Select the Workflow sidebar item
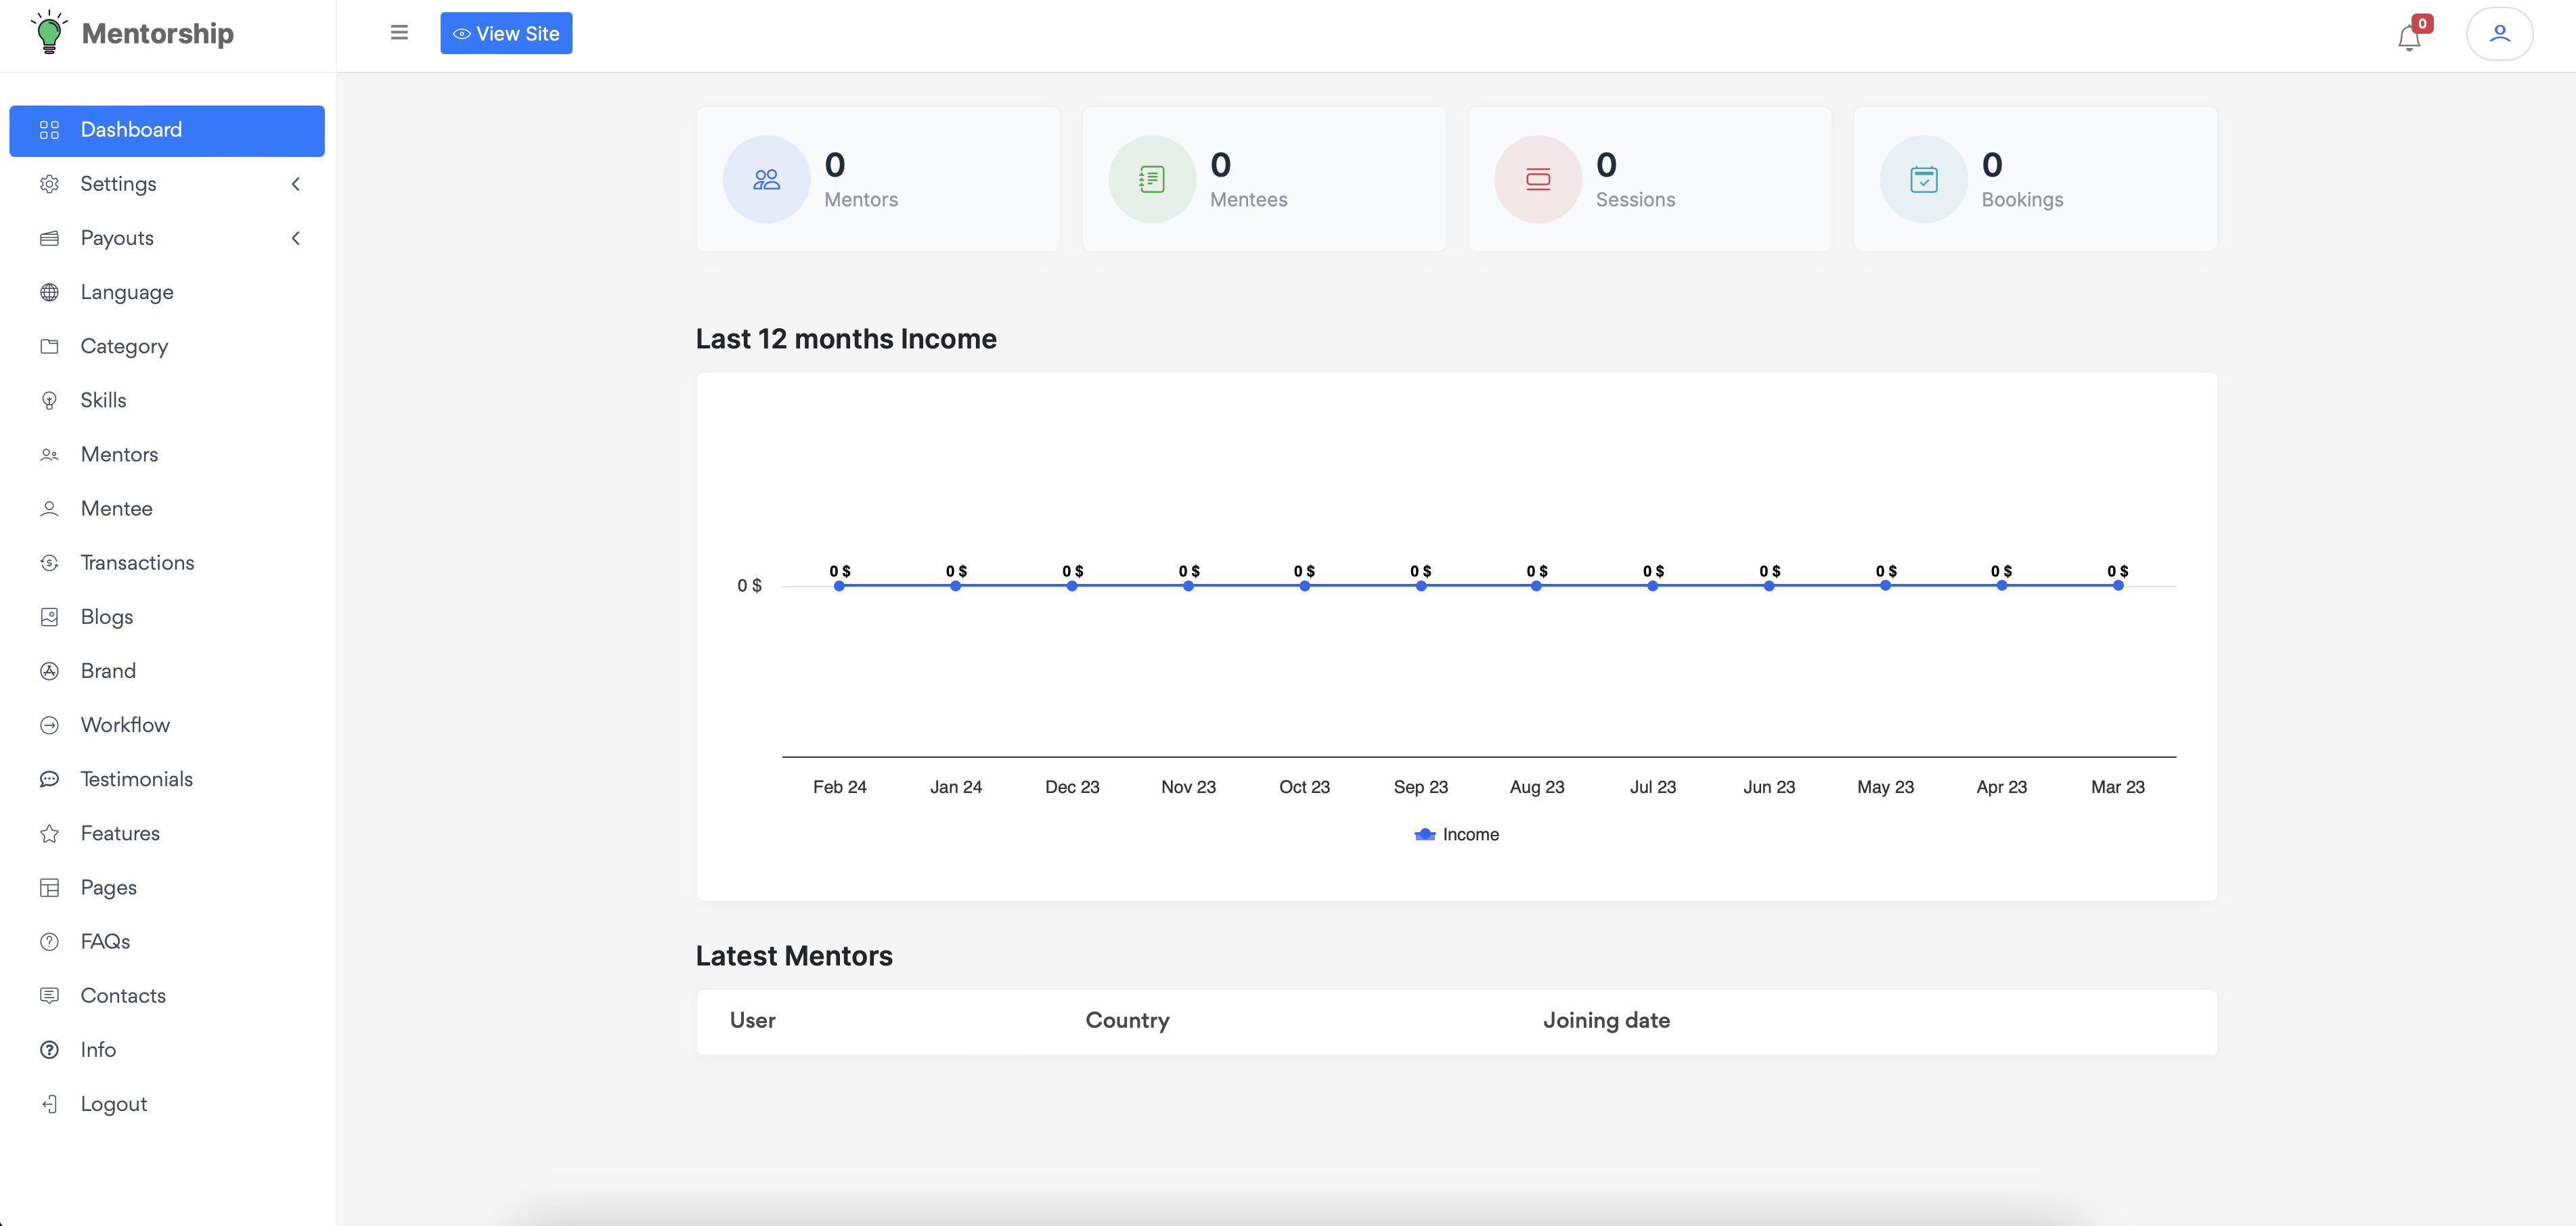The width and height of the screenshot is (2576, 1226). (x=125, y=725)
